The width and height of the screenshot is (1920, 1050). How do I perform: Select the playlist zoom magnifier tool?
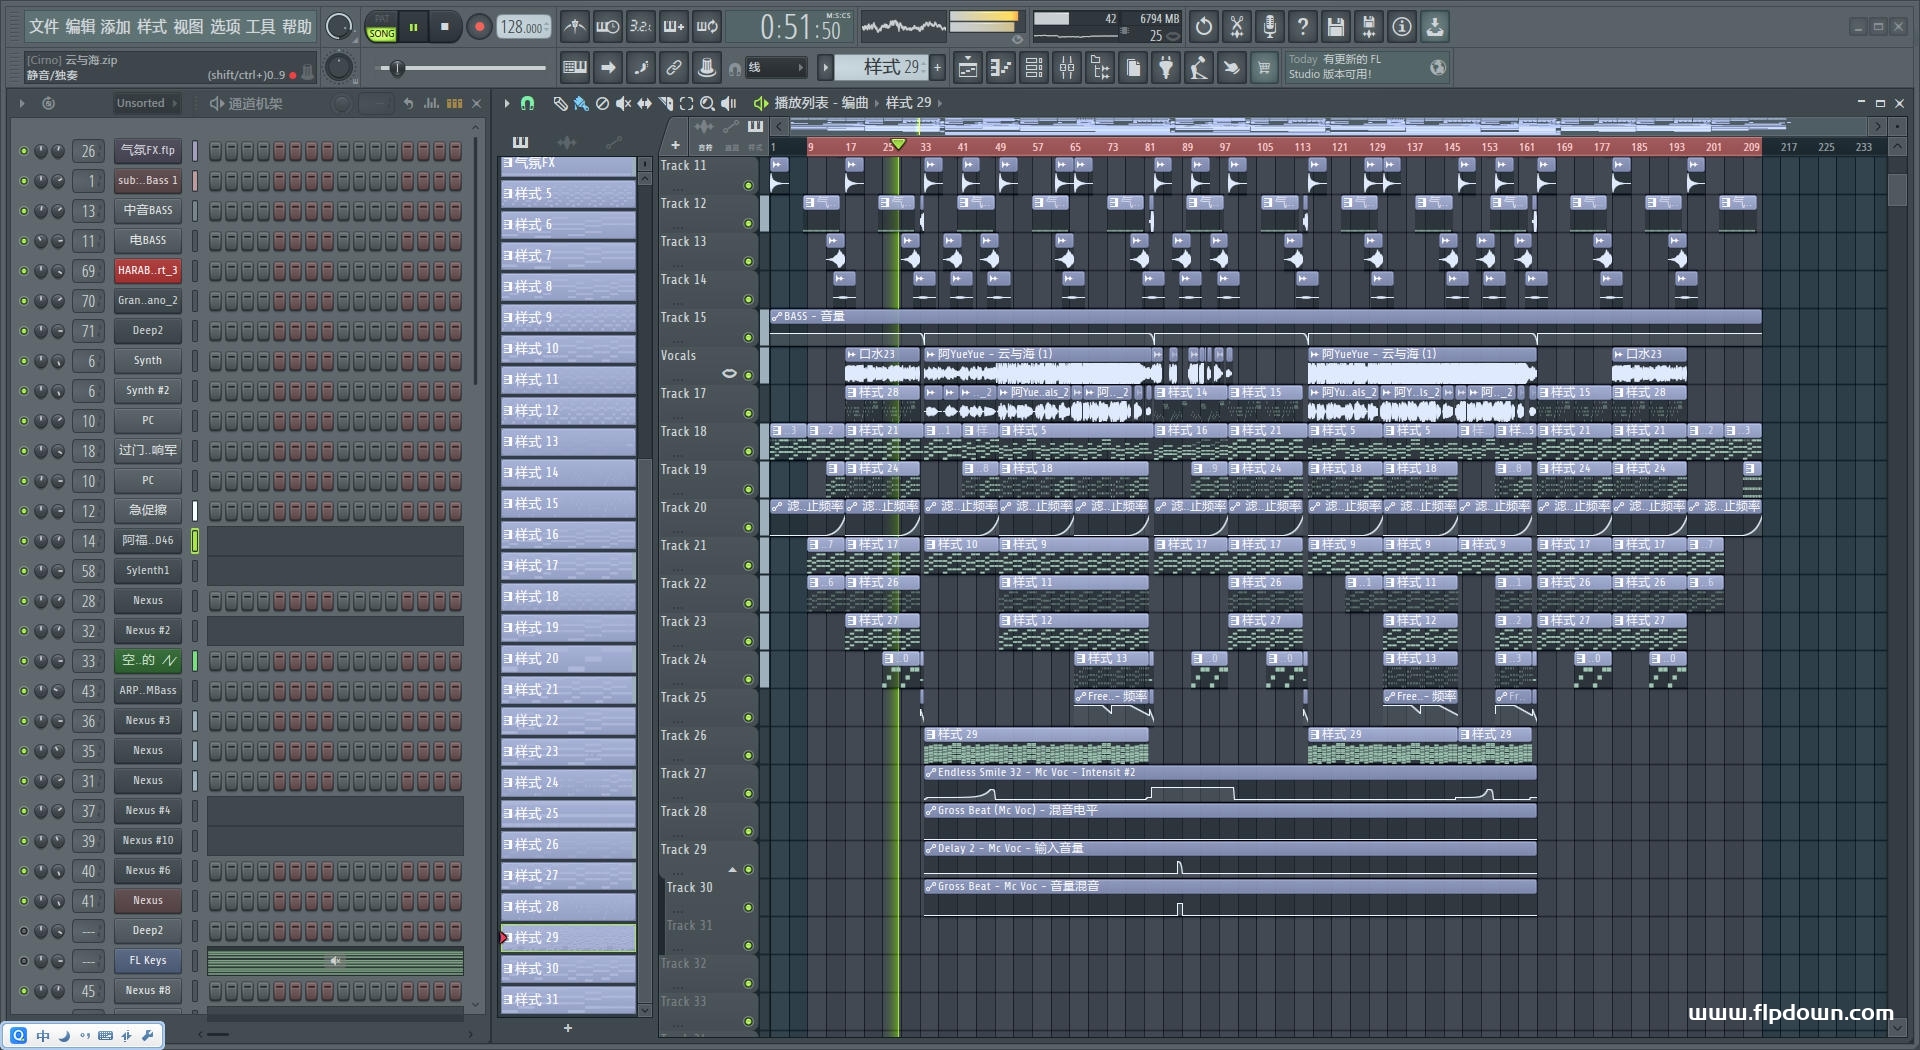click(x=707, y=103)
